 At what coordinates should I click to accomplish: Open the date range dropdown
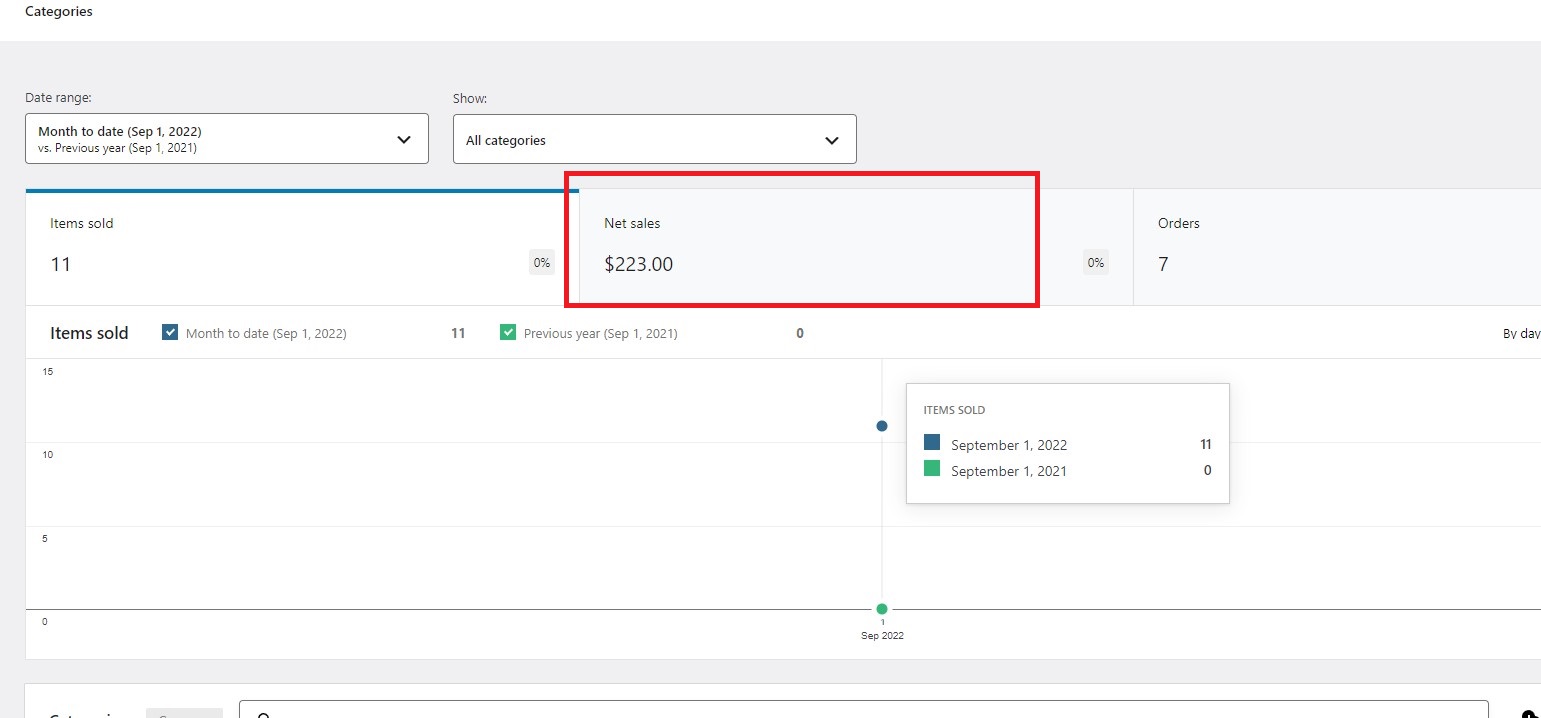(x=227, y=138)
